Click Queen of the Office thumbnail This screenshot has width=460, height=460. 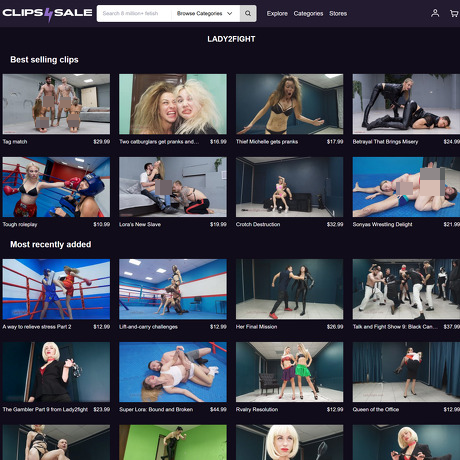pos(406,372)
